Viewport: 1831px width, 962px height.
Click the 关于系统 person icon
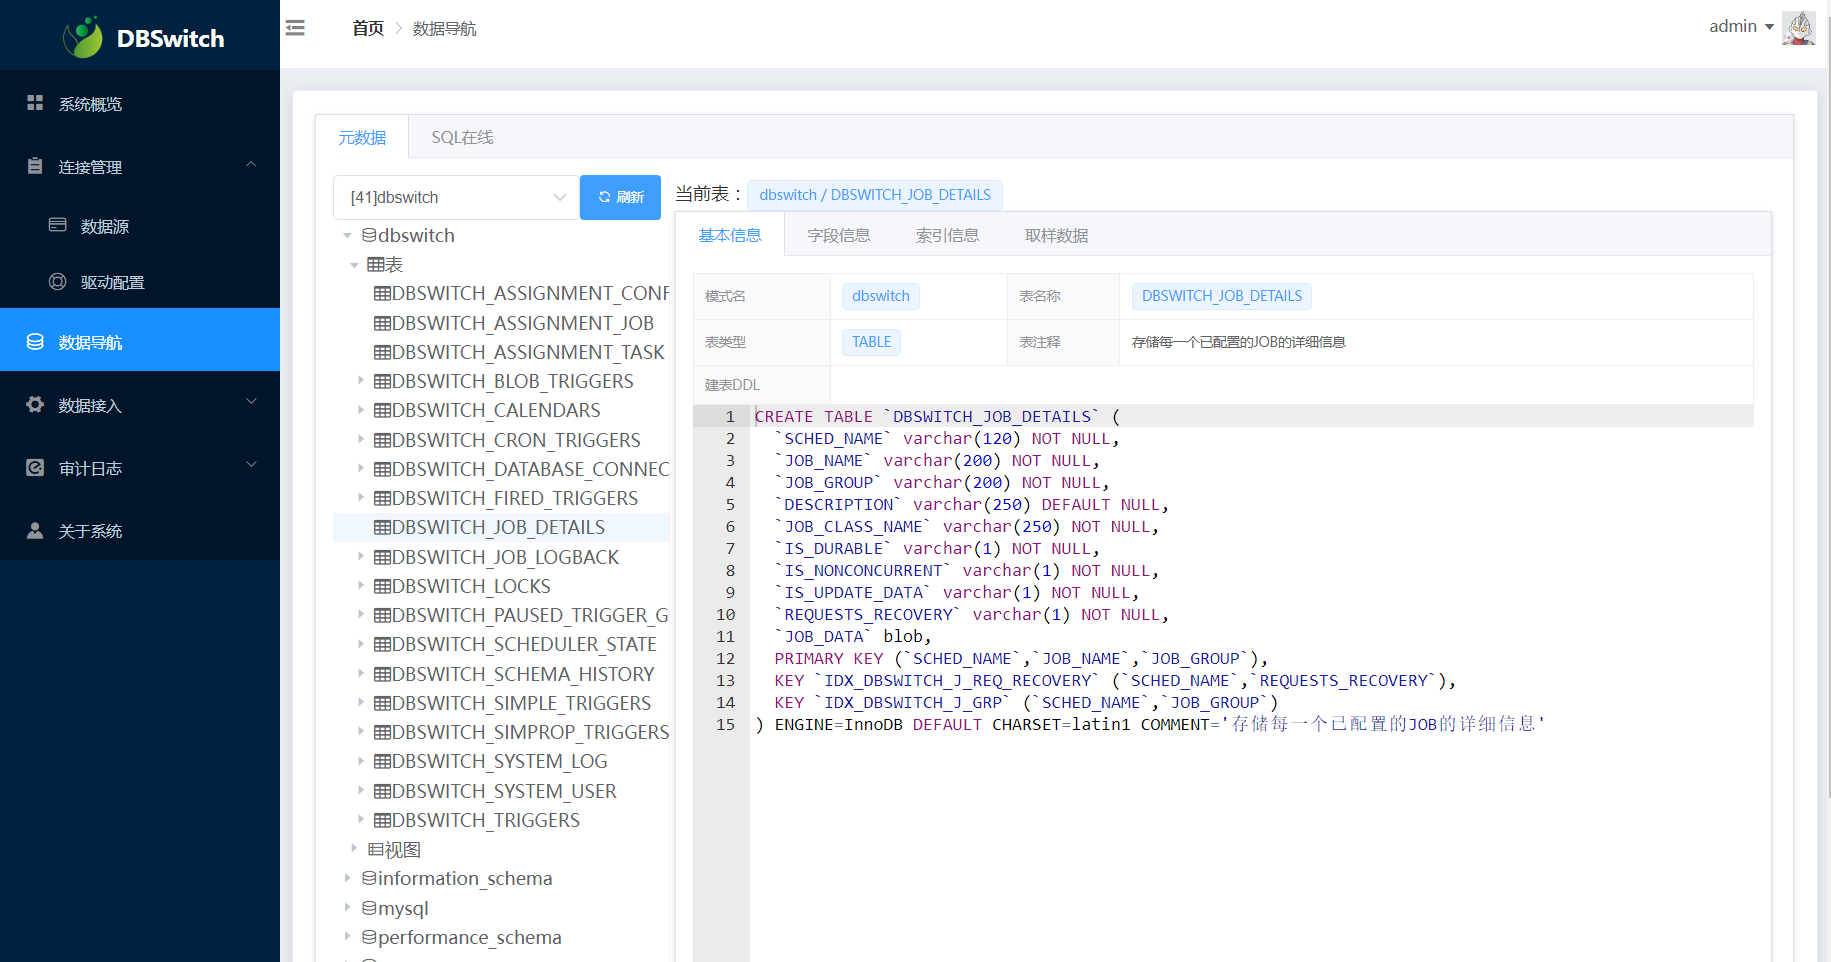(x=35, y=531)
